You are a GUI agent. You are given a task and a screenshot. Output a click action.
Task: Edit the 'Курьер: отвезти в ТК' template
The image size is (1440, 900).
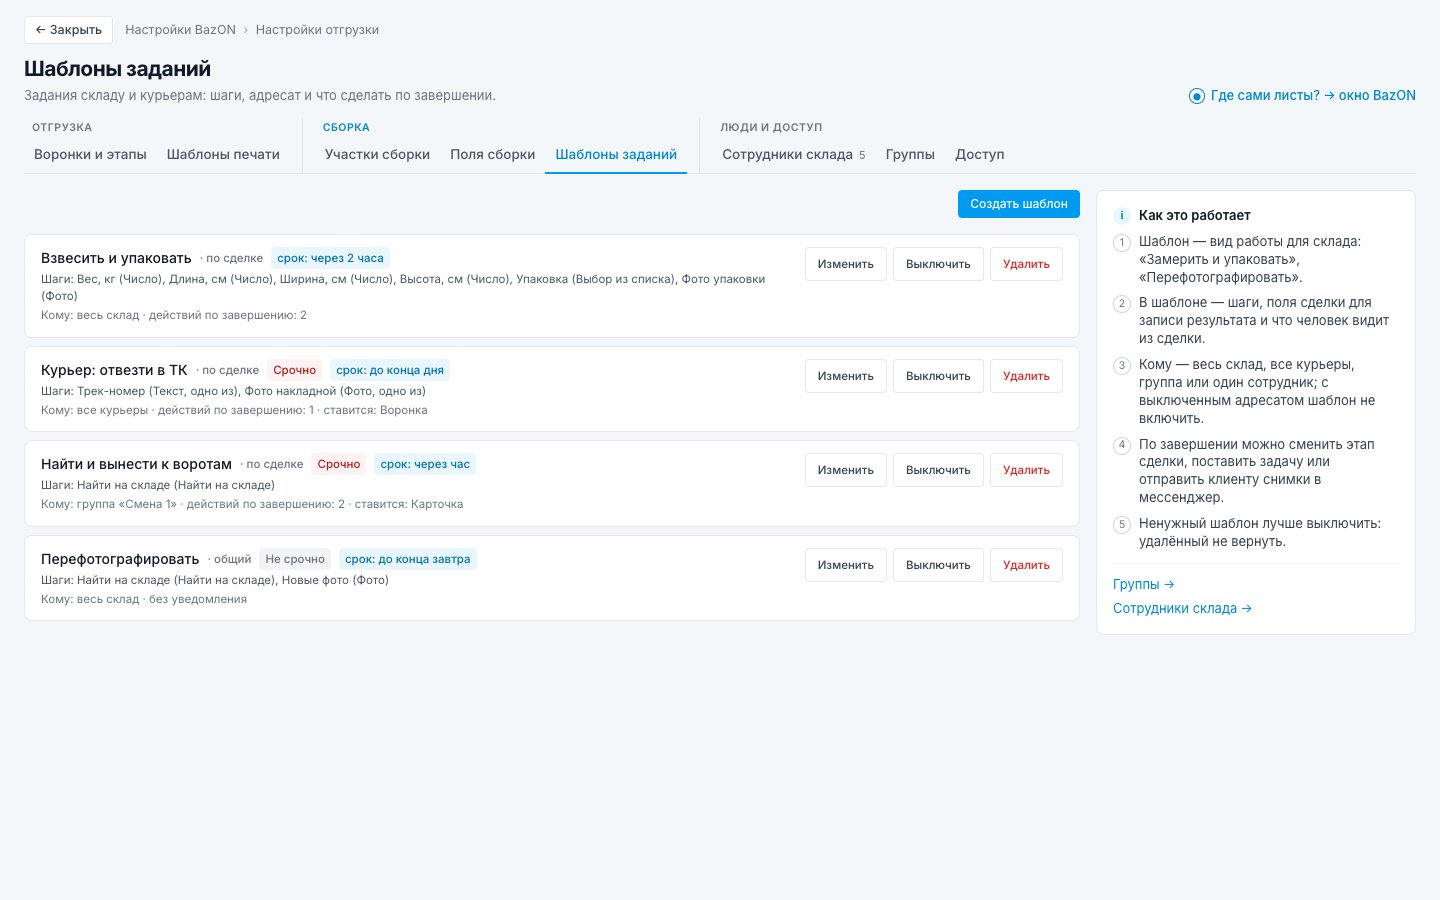pyautogui.click(x=846, y=376)
